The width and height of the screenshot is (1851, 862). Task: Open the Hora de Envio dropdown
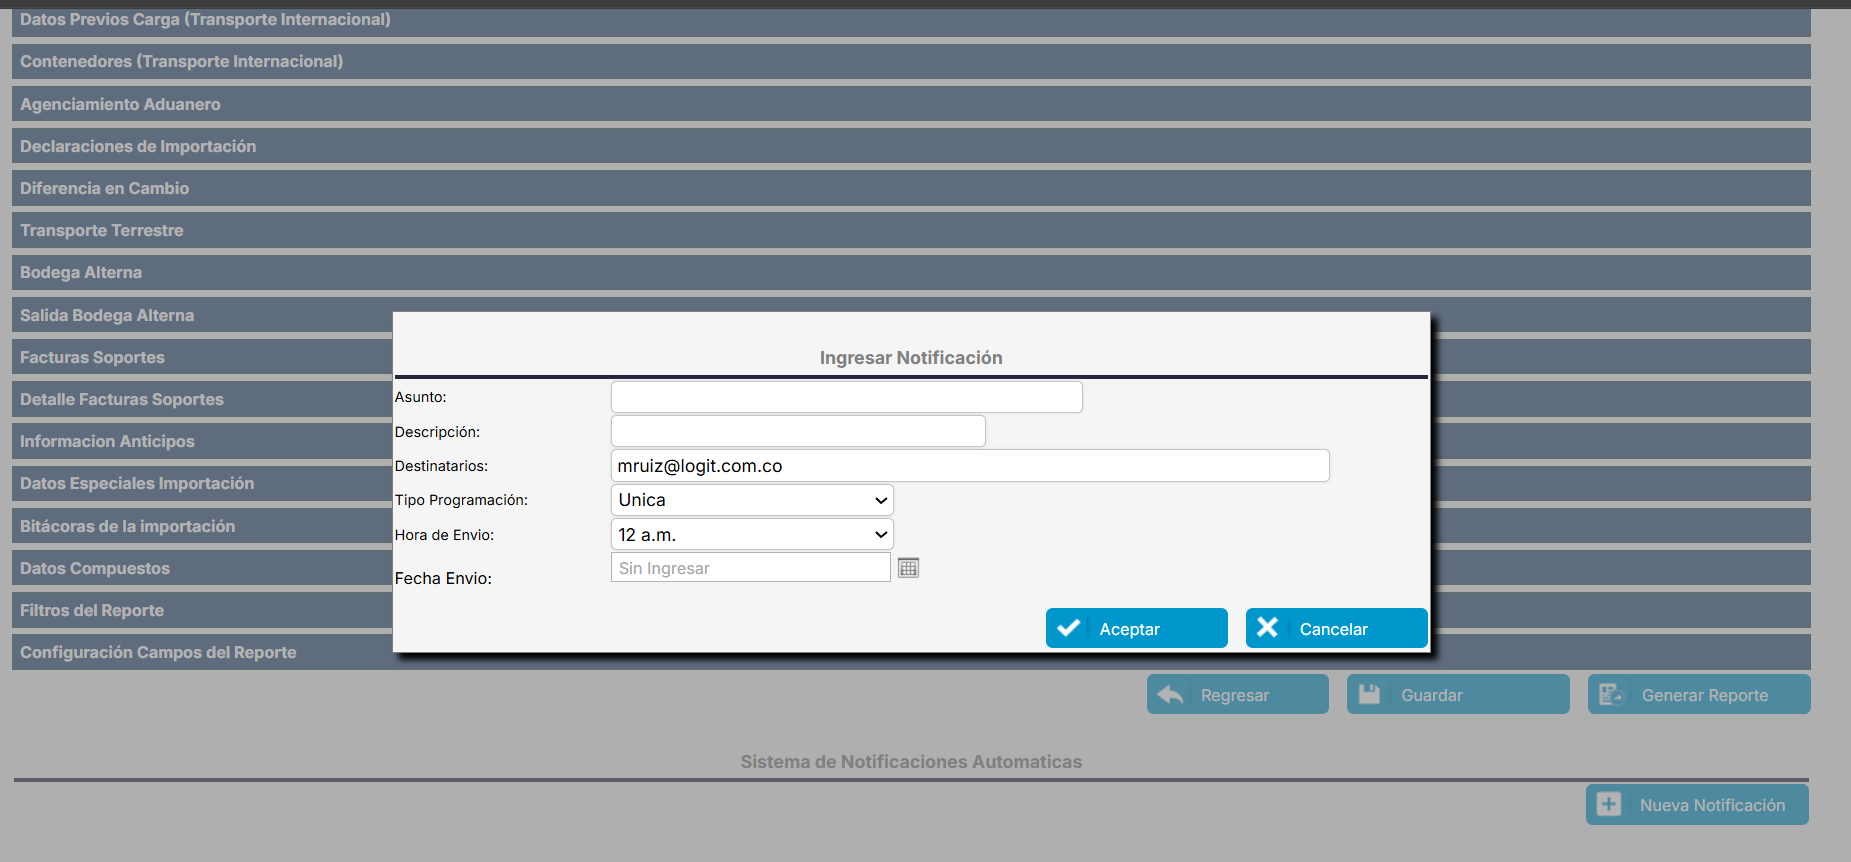751,535
